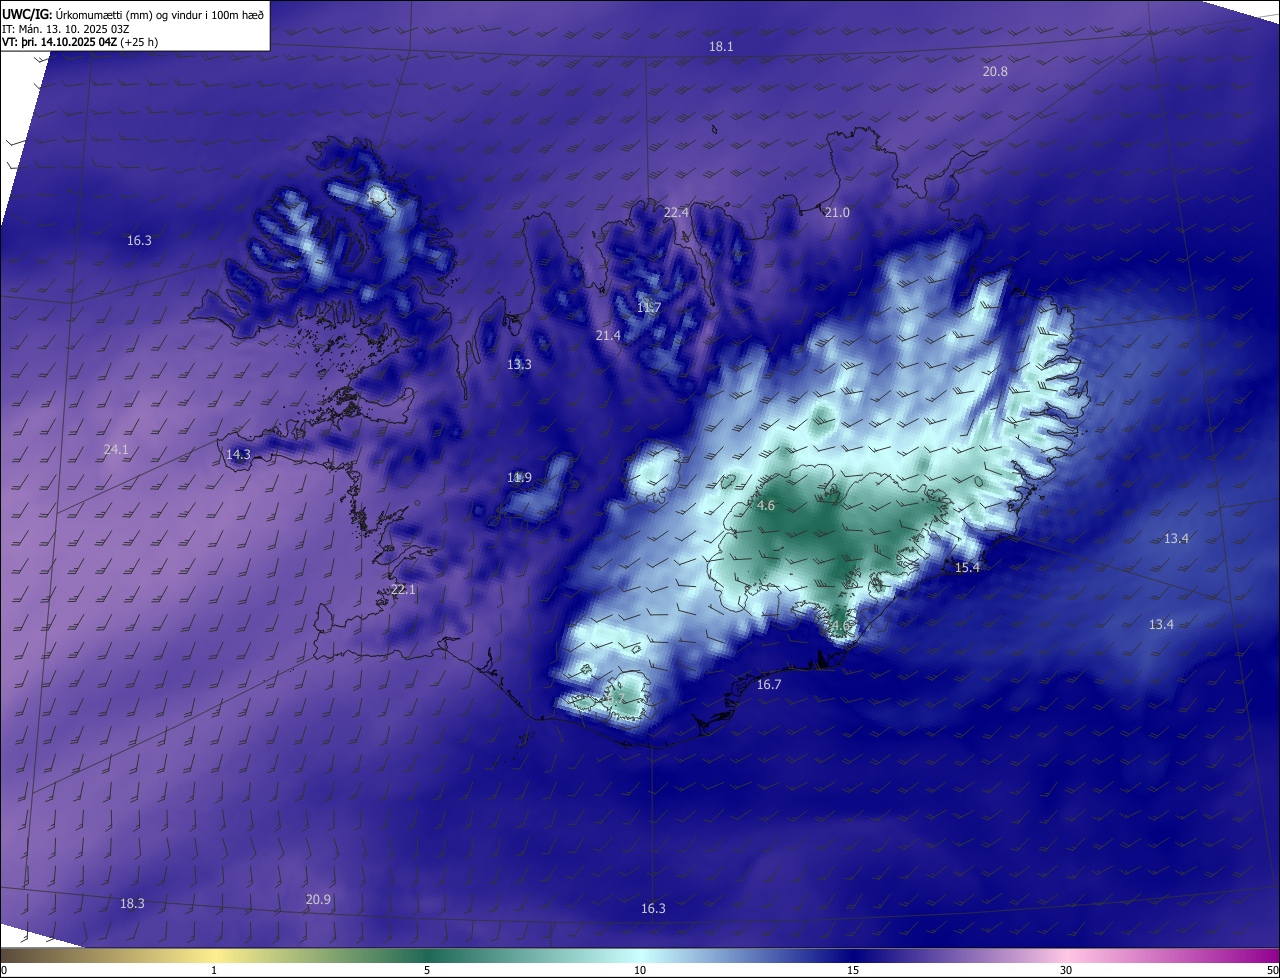Image resolution: width=1280 pixels, height=978 pixels.
Task: Click the 15.4 value label
Action: (x=967, y=568)
